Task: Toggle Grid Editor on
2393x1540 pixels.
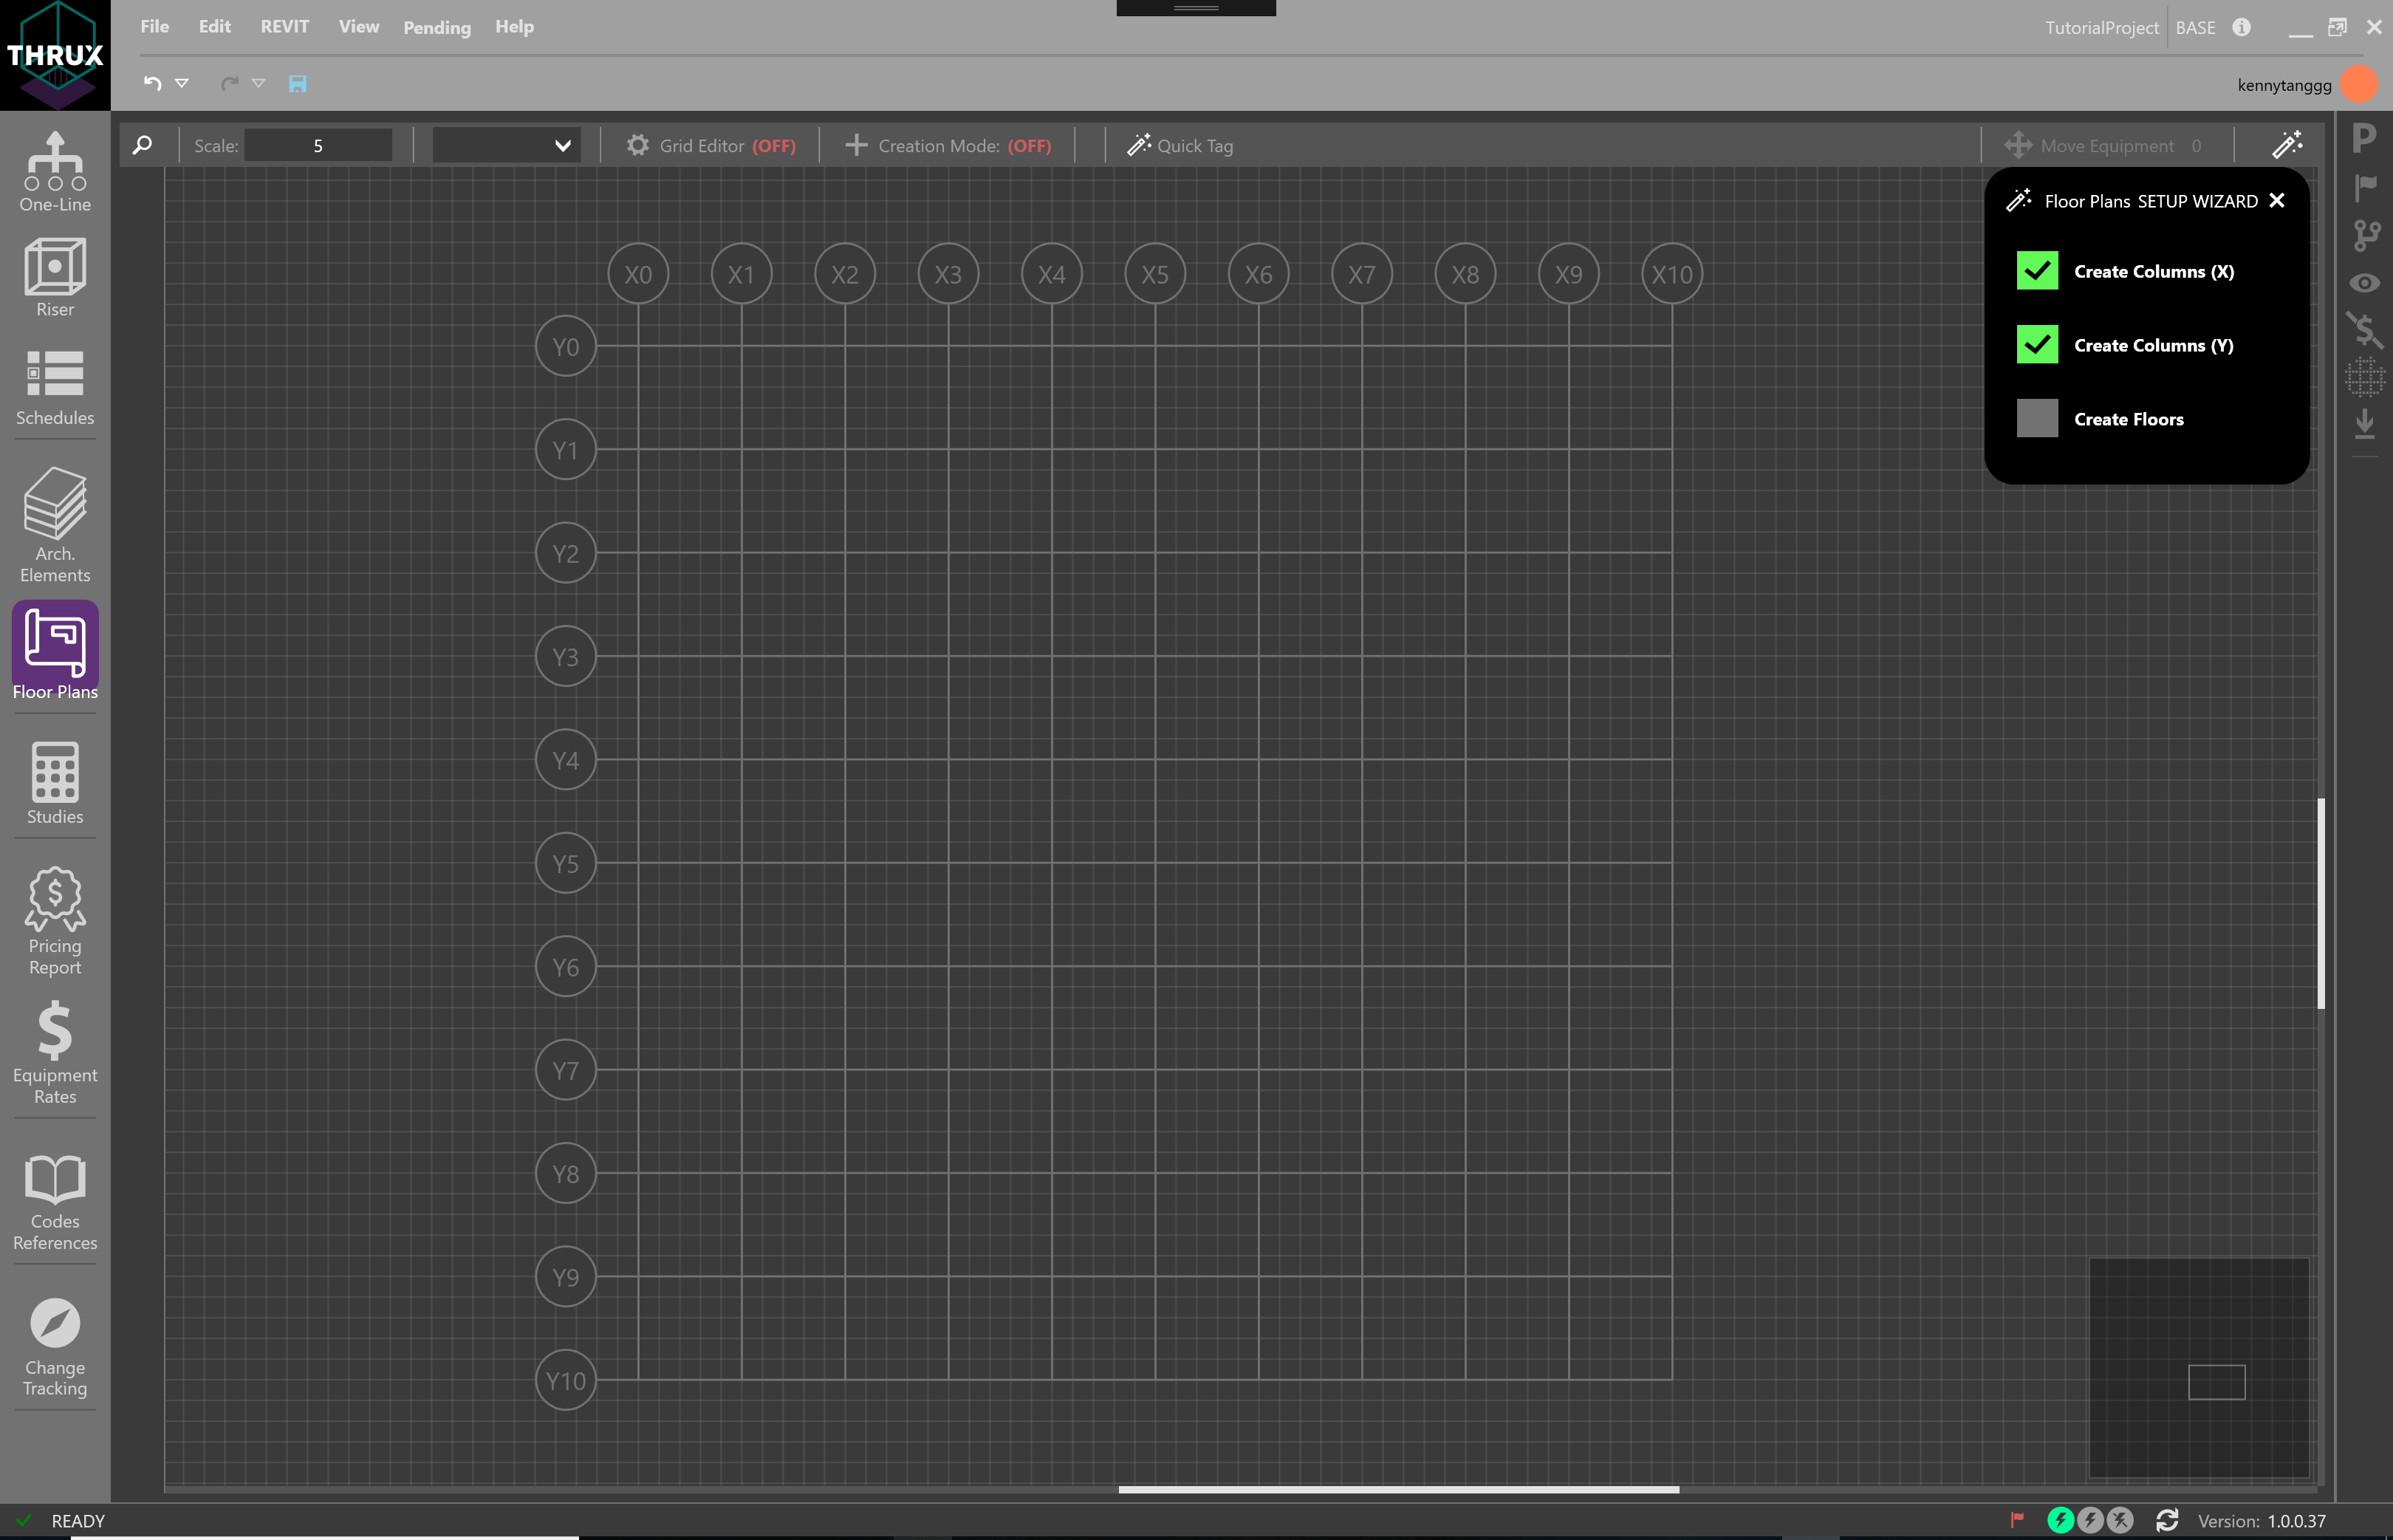Action: [712, 145]
